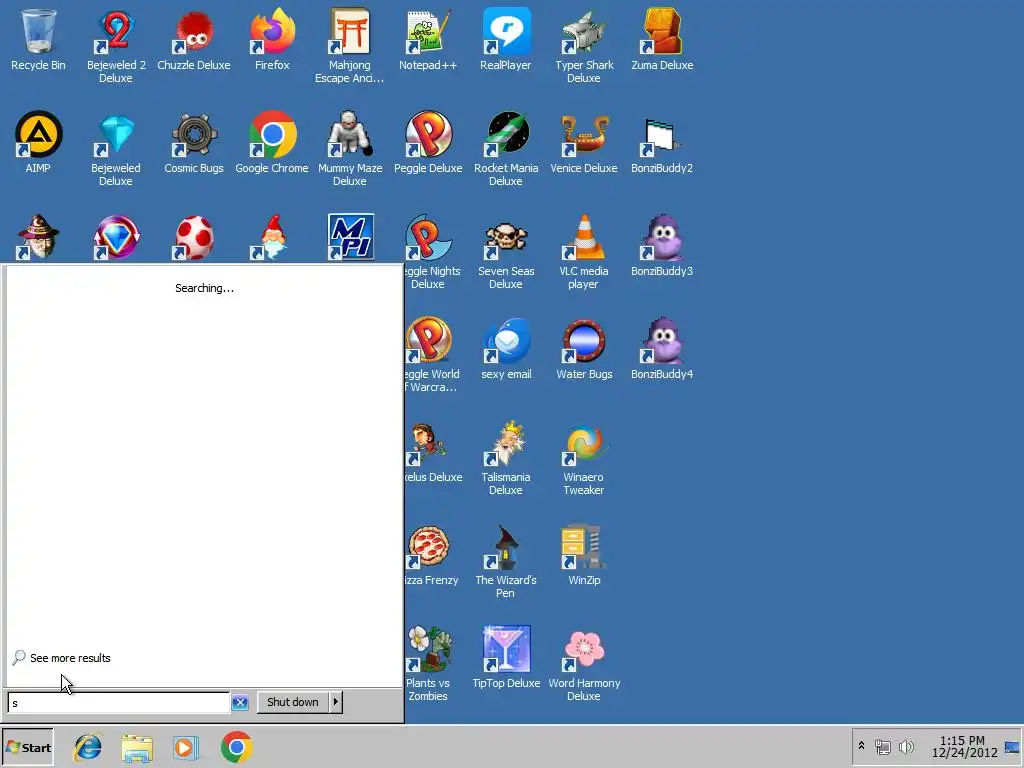Image resolution: width=1024 pixels, height=768 pixels.
Task: Select the Peggle Deluxe shortcut
Action: 428,142
